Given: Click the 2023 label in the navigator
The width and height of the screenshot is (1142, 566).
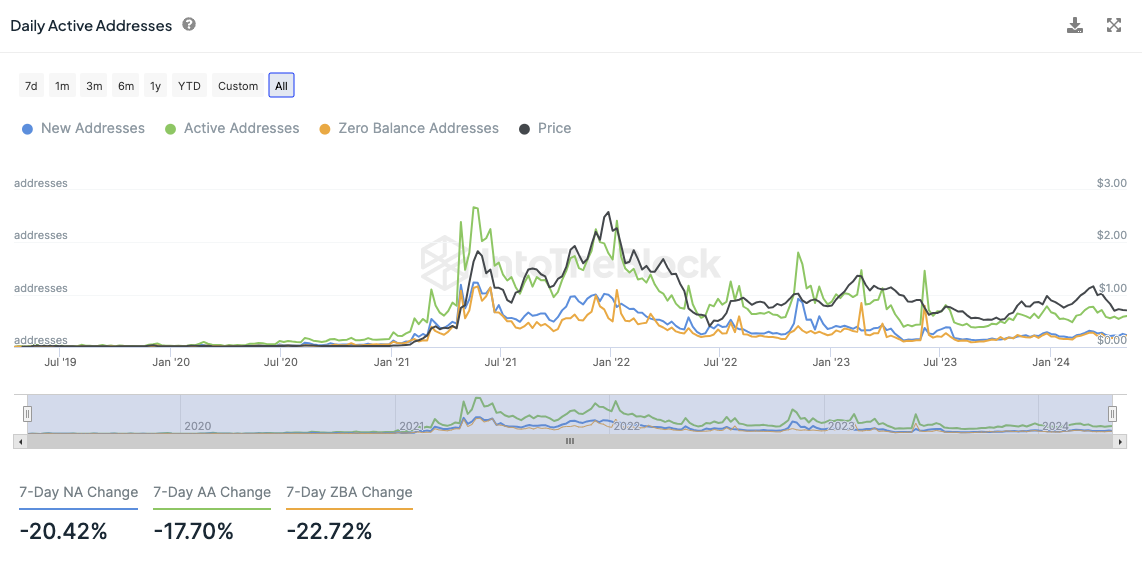Looking at the screenshot, I should click(841, 426).
